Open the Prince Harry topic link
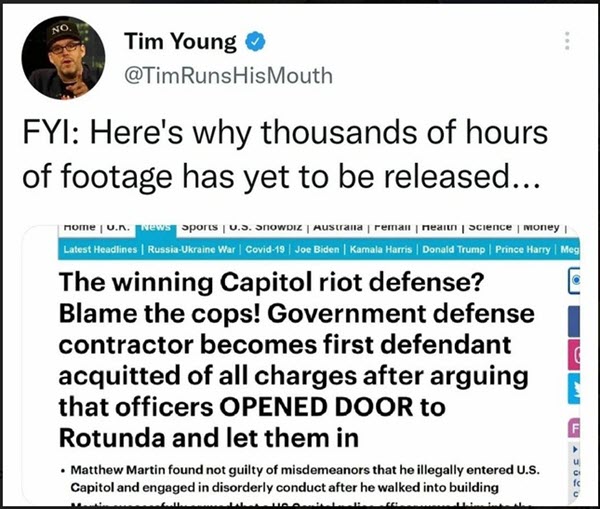 [x=523, y=250]
